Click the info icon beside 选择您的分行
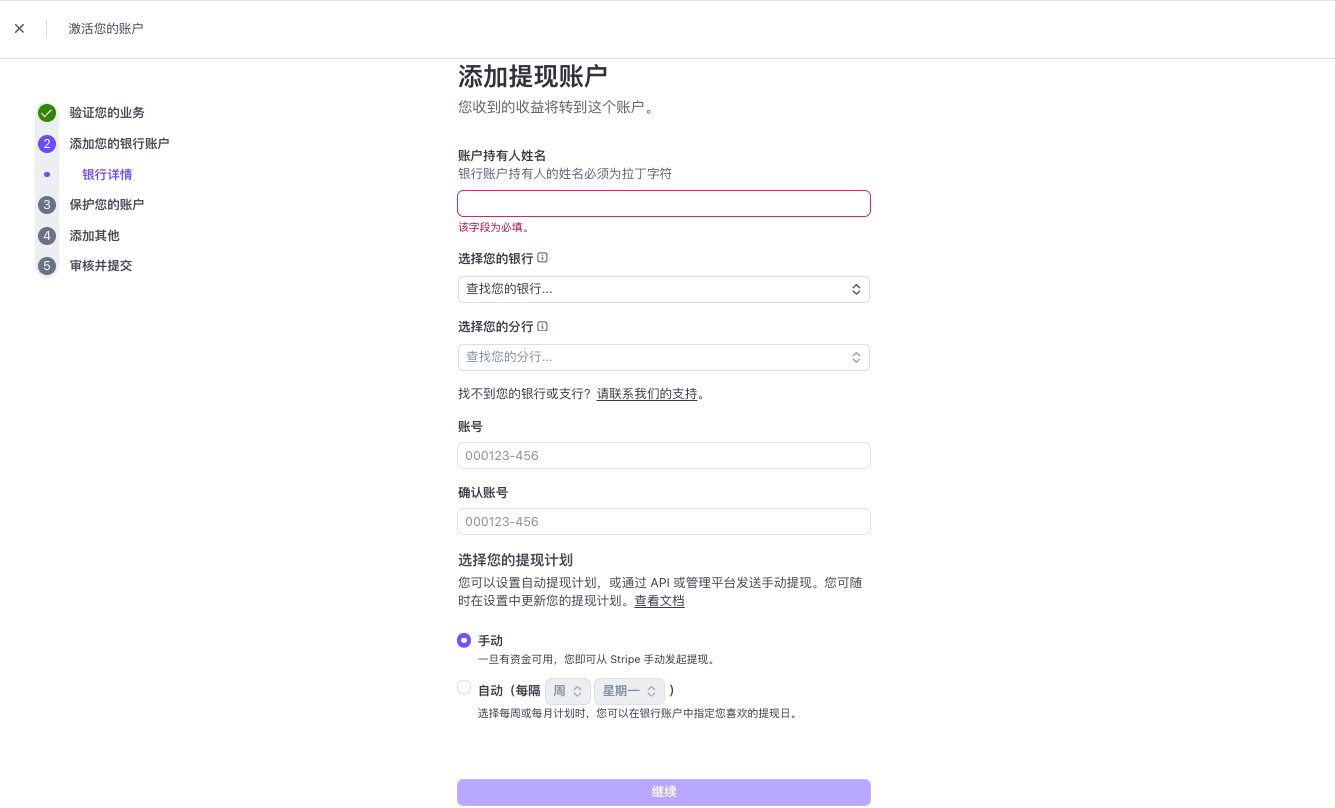 541,326
